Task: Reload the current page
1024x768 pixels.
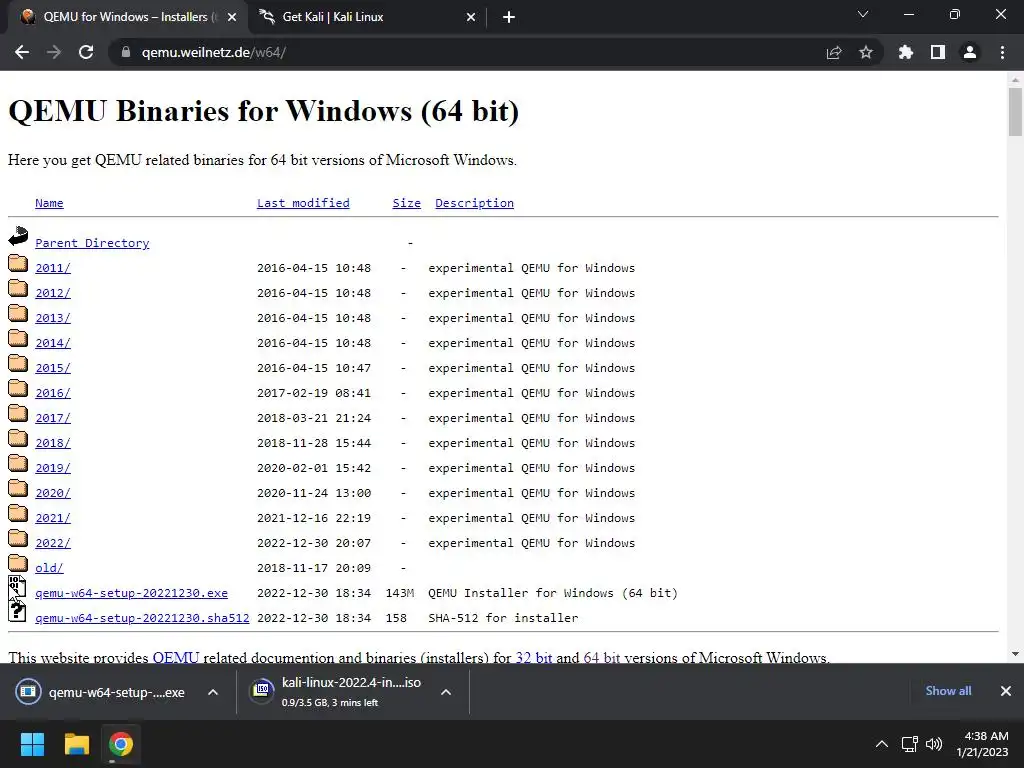Action: [86, 52]
